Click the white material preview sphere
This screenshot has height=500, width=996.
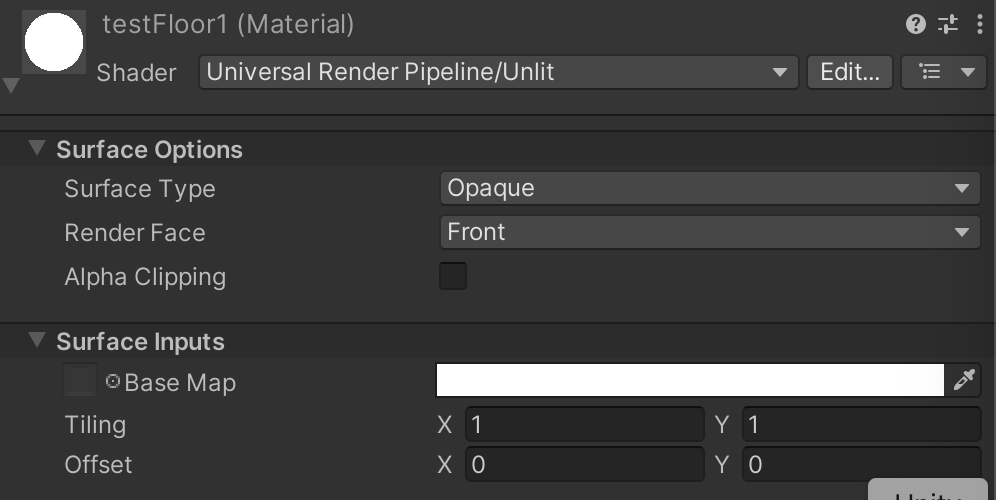(x=53, y=41)
